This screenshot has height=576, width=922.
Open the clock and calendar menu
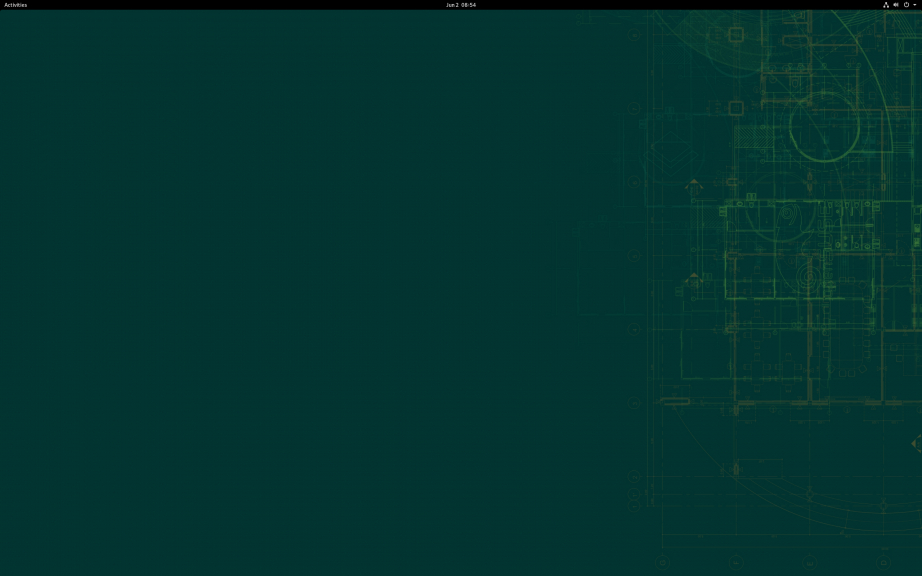click(461, 5)
